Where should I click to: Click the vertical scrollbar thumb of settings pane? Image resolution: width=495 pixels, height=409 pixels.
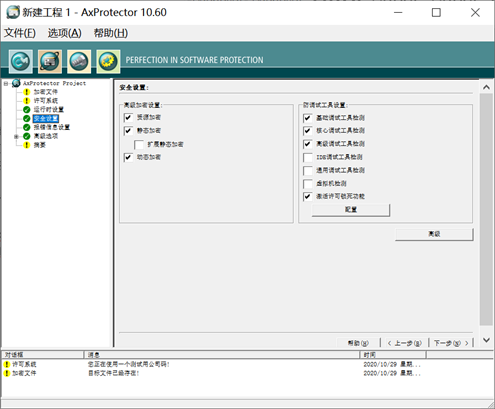(x=486, y=209)
